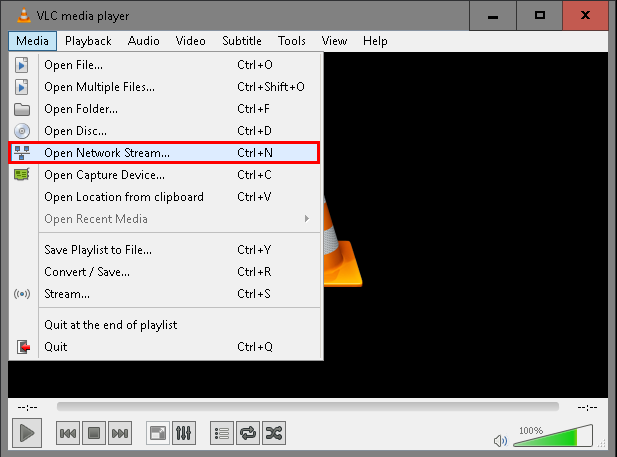Choose Convert / Save... entry

click(x=166, y=272)
